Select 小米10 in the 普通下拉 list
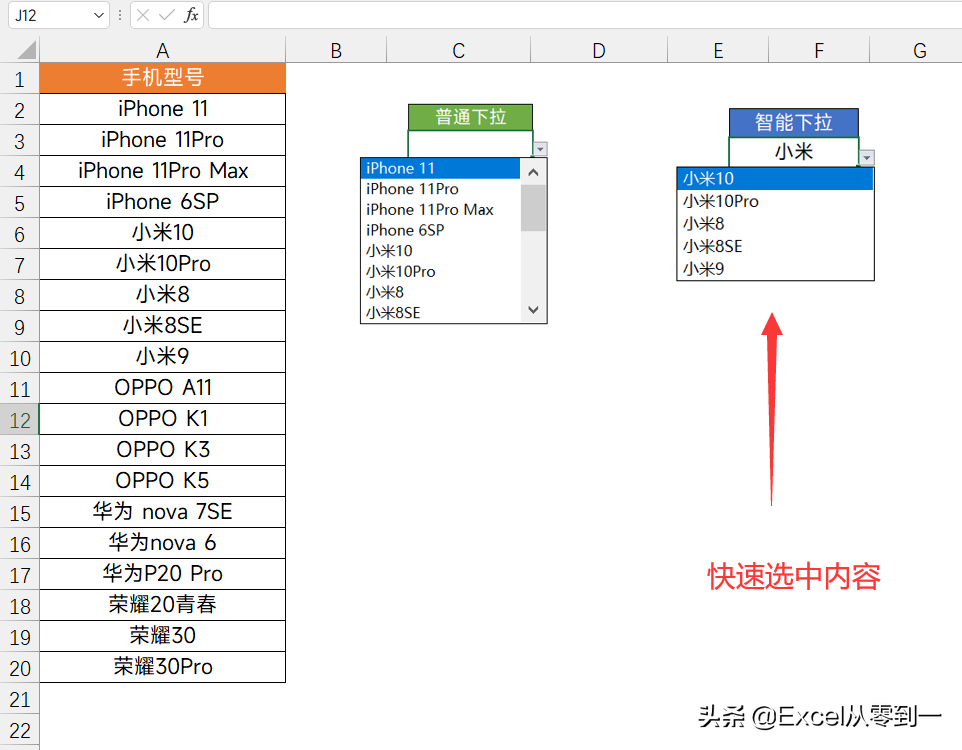The height and width of the screenshot is (750, 962). pyautogui.click(x=441, y=251)
